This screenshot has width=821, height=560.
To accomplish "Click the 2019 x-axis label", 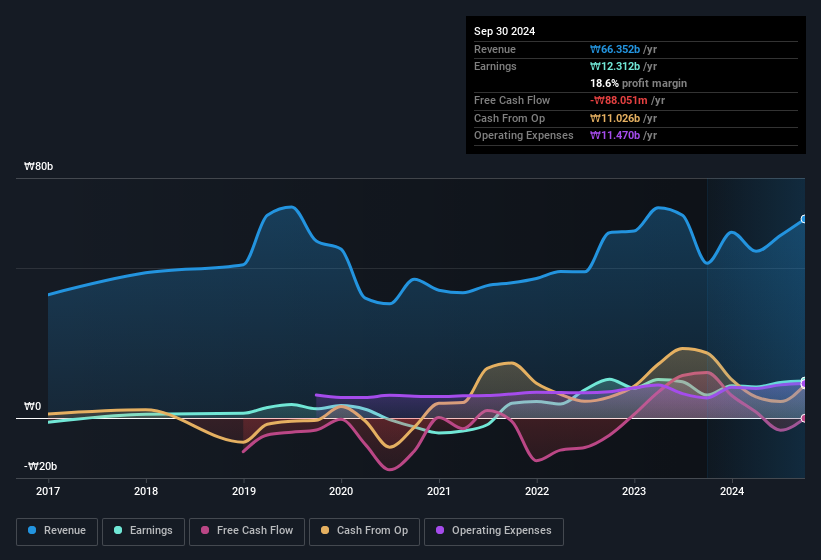I will coord(243,491).
